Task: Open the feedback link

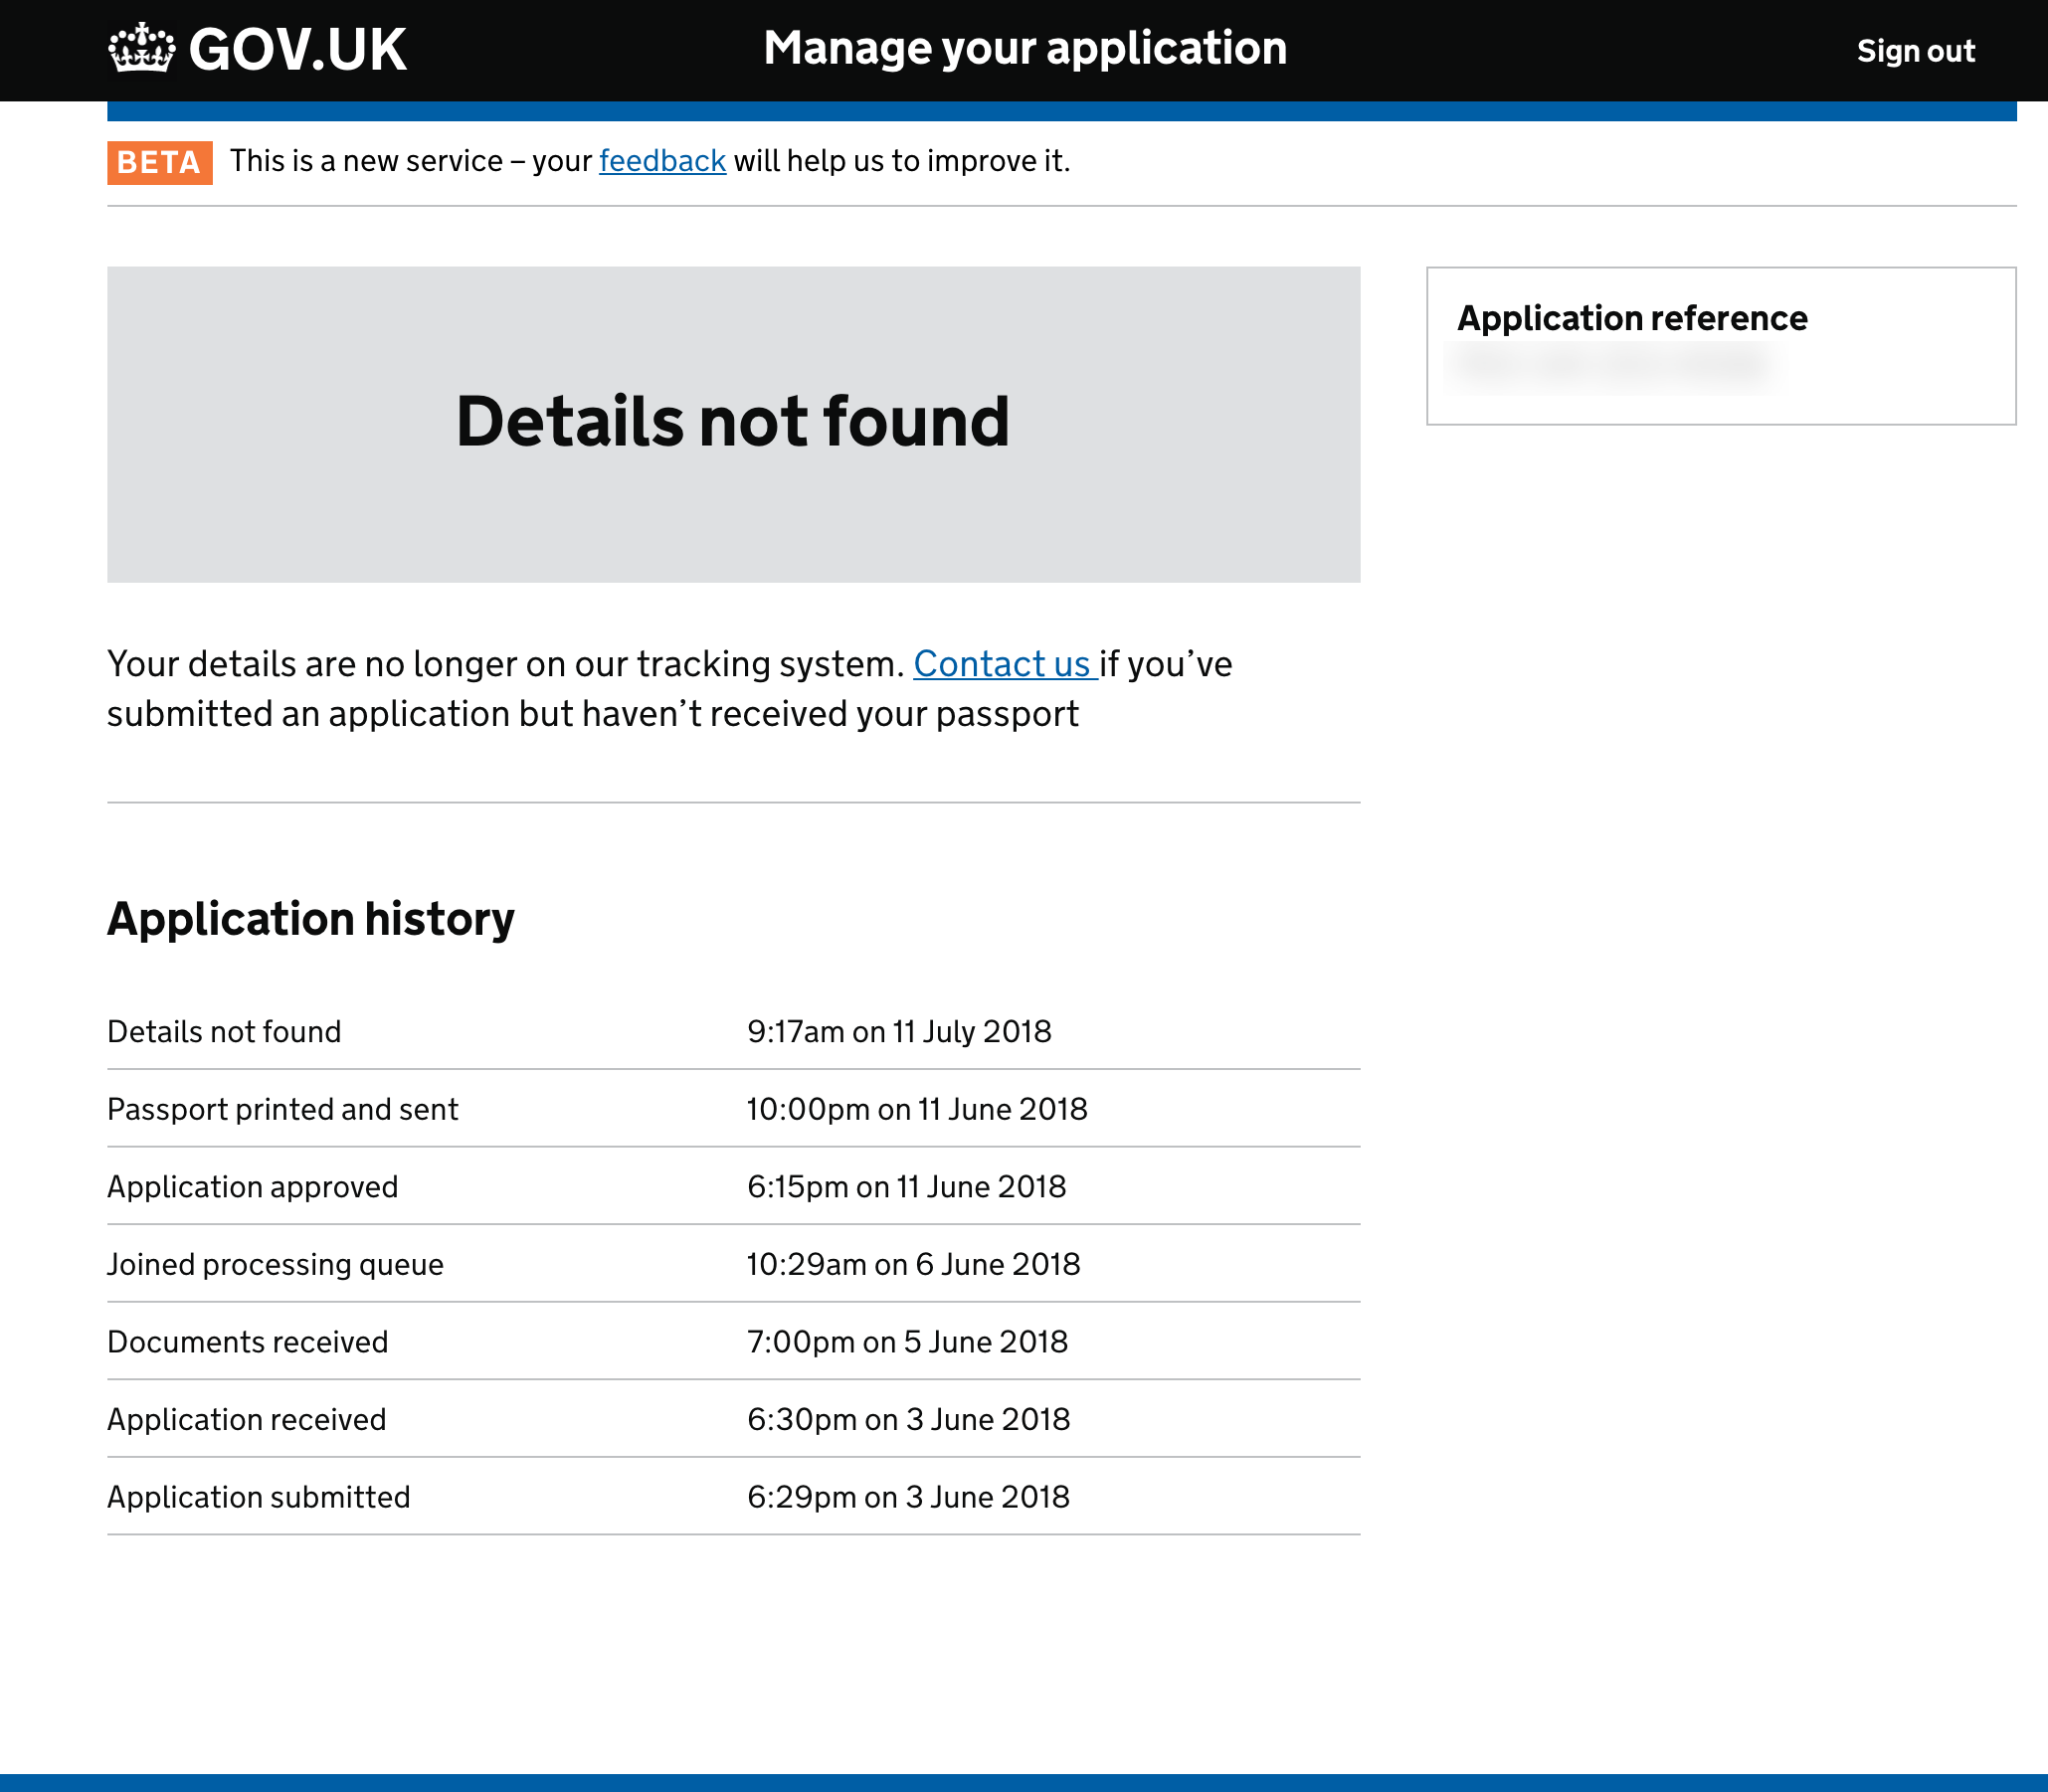Action: pyautogui.click(x=662, y=161)
